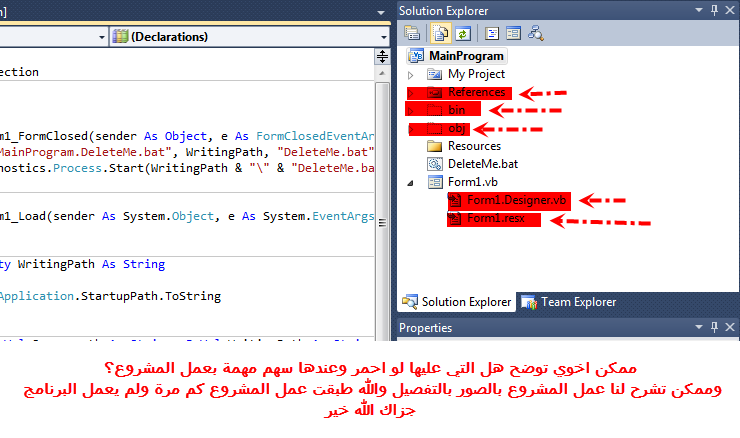Open Solution Explorer window position dropdown arrow

coord(698,10)
